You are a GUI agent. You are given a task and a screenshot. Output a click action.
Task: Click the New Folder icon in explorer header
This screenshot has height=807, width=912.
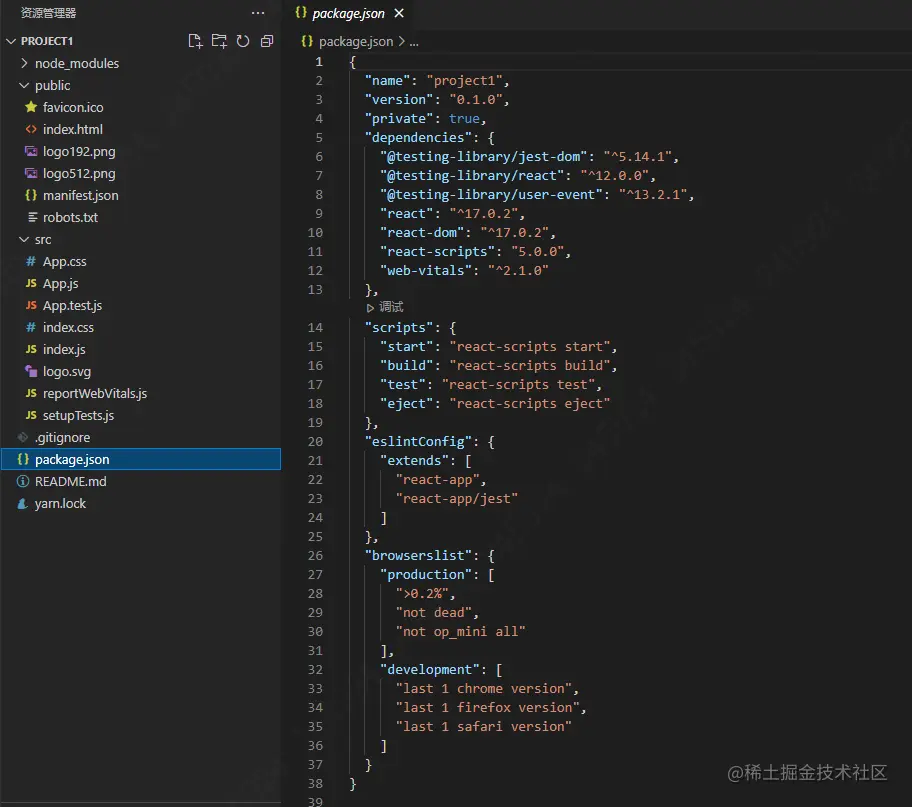click(x=219, y=41)
